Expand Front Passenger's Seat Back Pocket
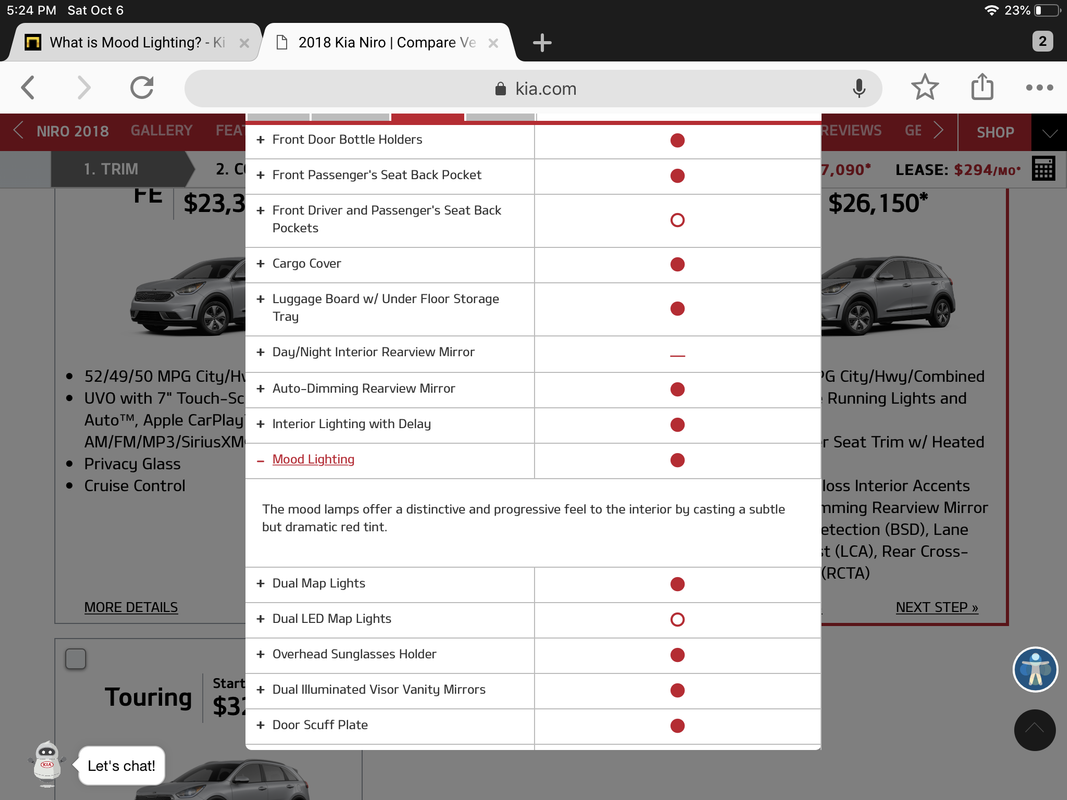The height and width of the screenshot is (800, 1067). click(x=260, y=175)
